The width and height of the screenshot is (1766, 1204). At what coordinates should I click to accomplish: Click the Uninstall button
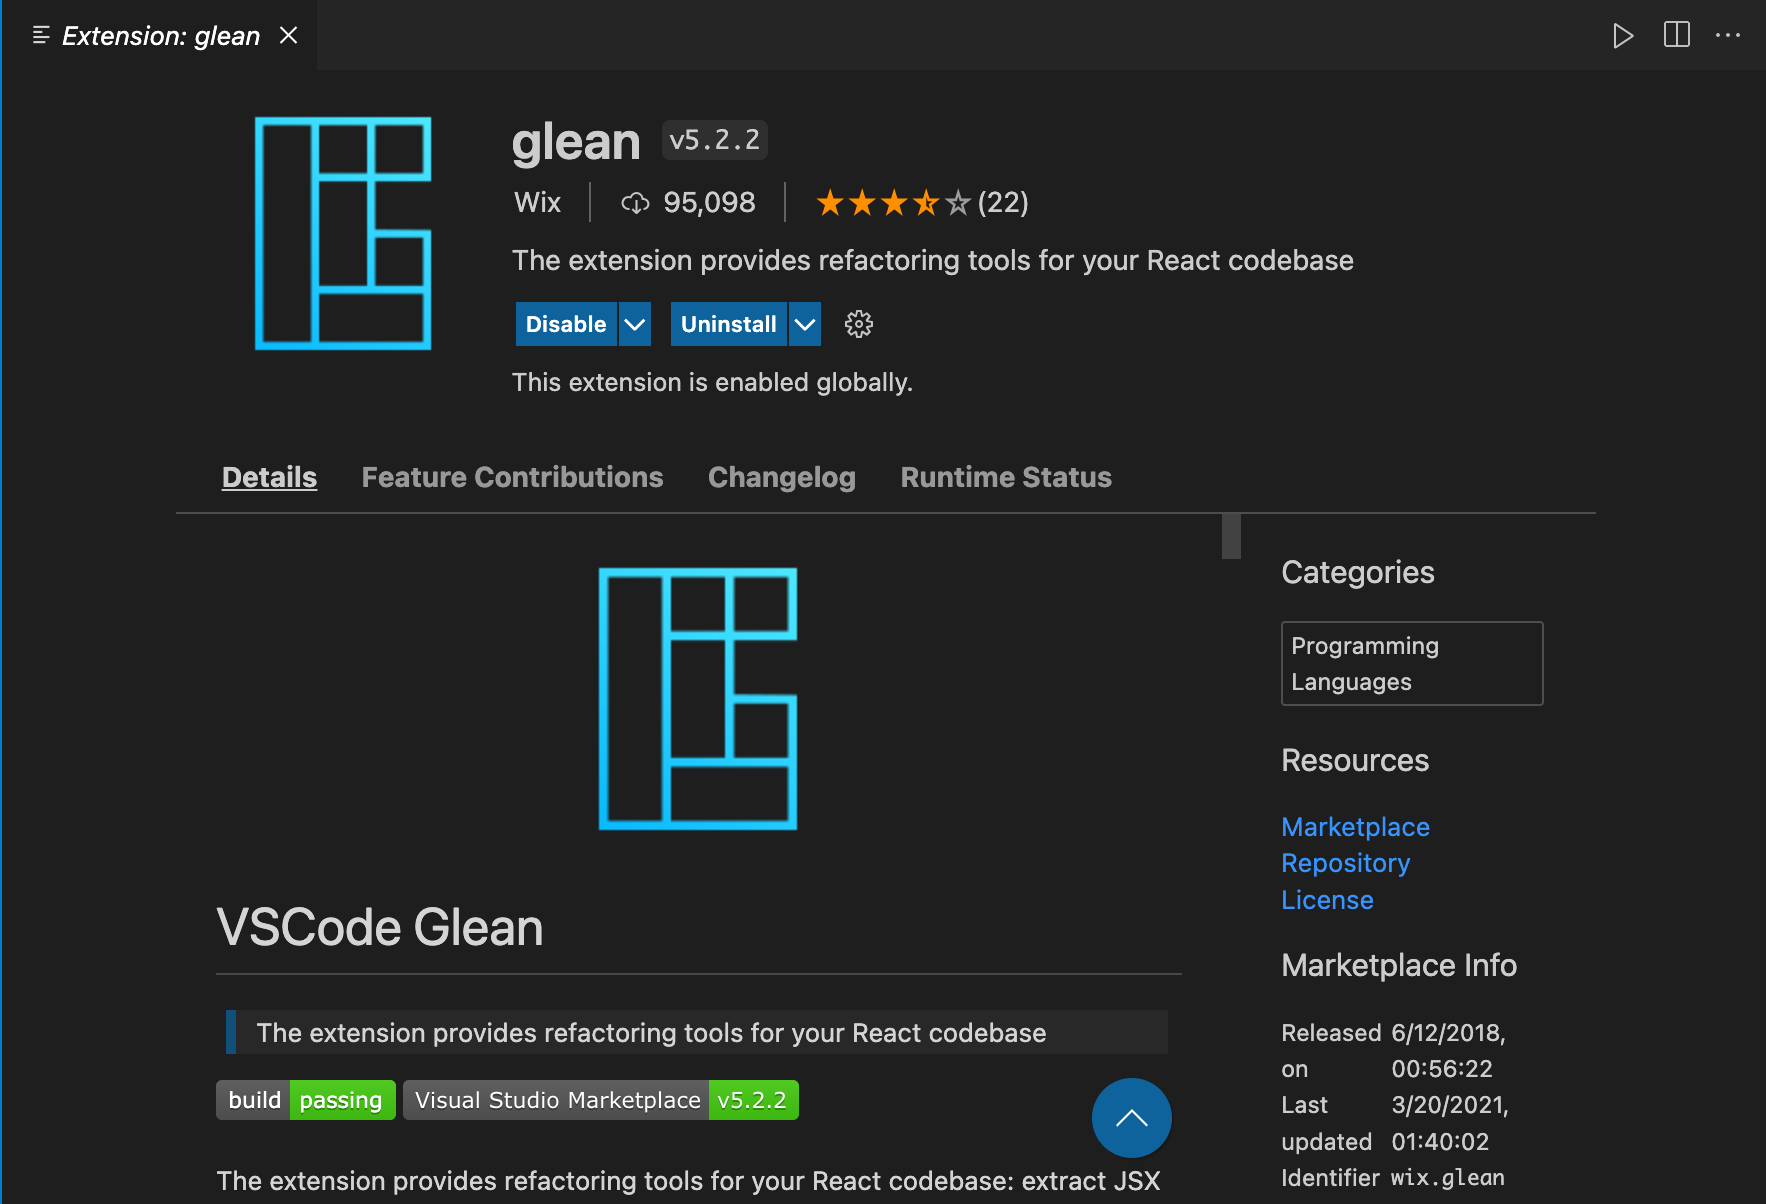(729, 324)
